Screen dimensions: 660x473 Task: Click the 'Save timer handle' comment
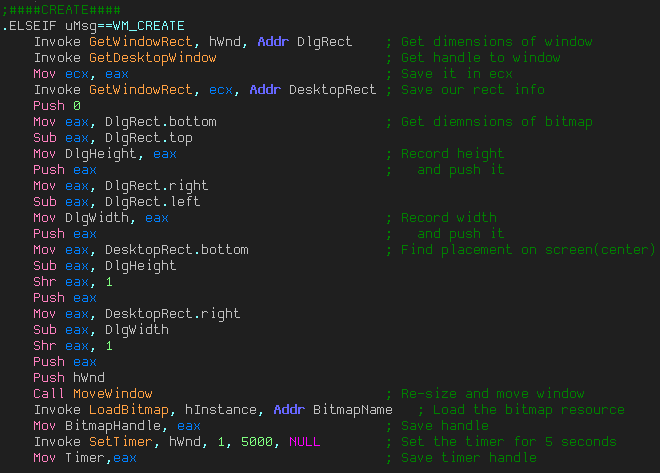point(469,458)
